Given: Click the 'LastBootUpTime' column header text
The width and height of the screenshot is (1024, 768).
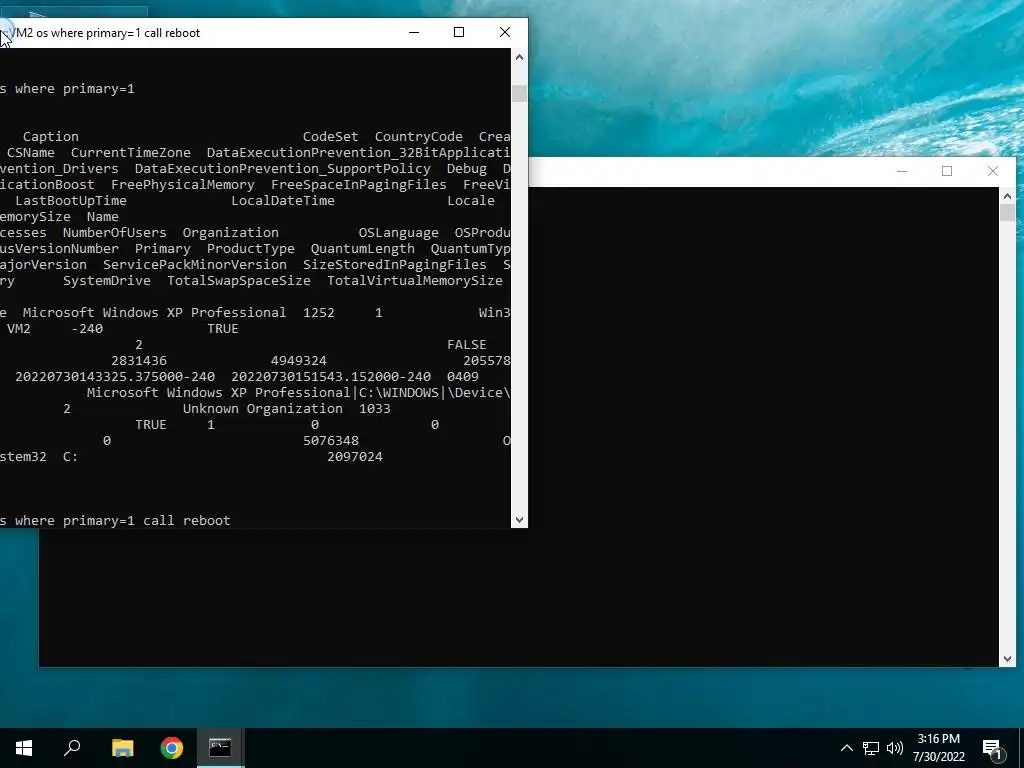Looking at the screenshot, I should pos(71,200).
